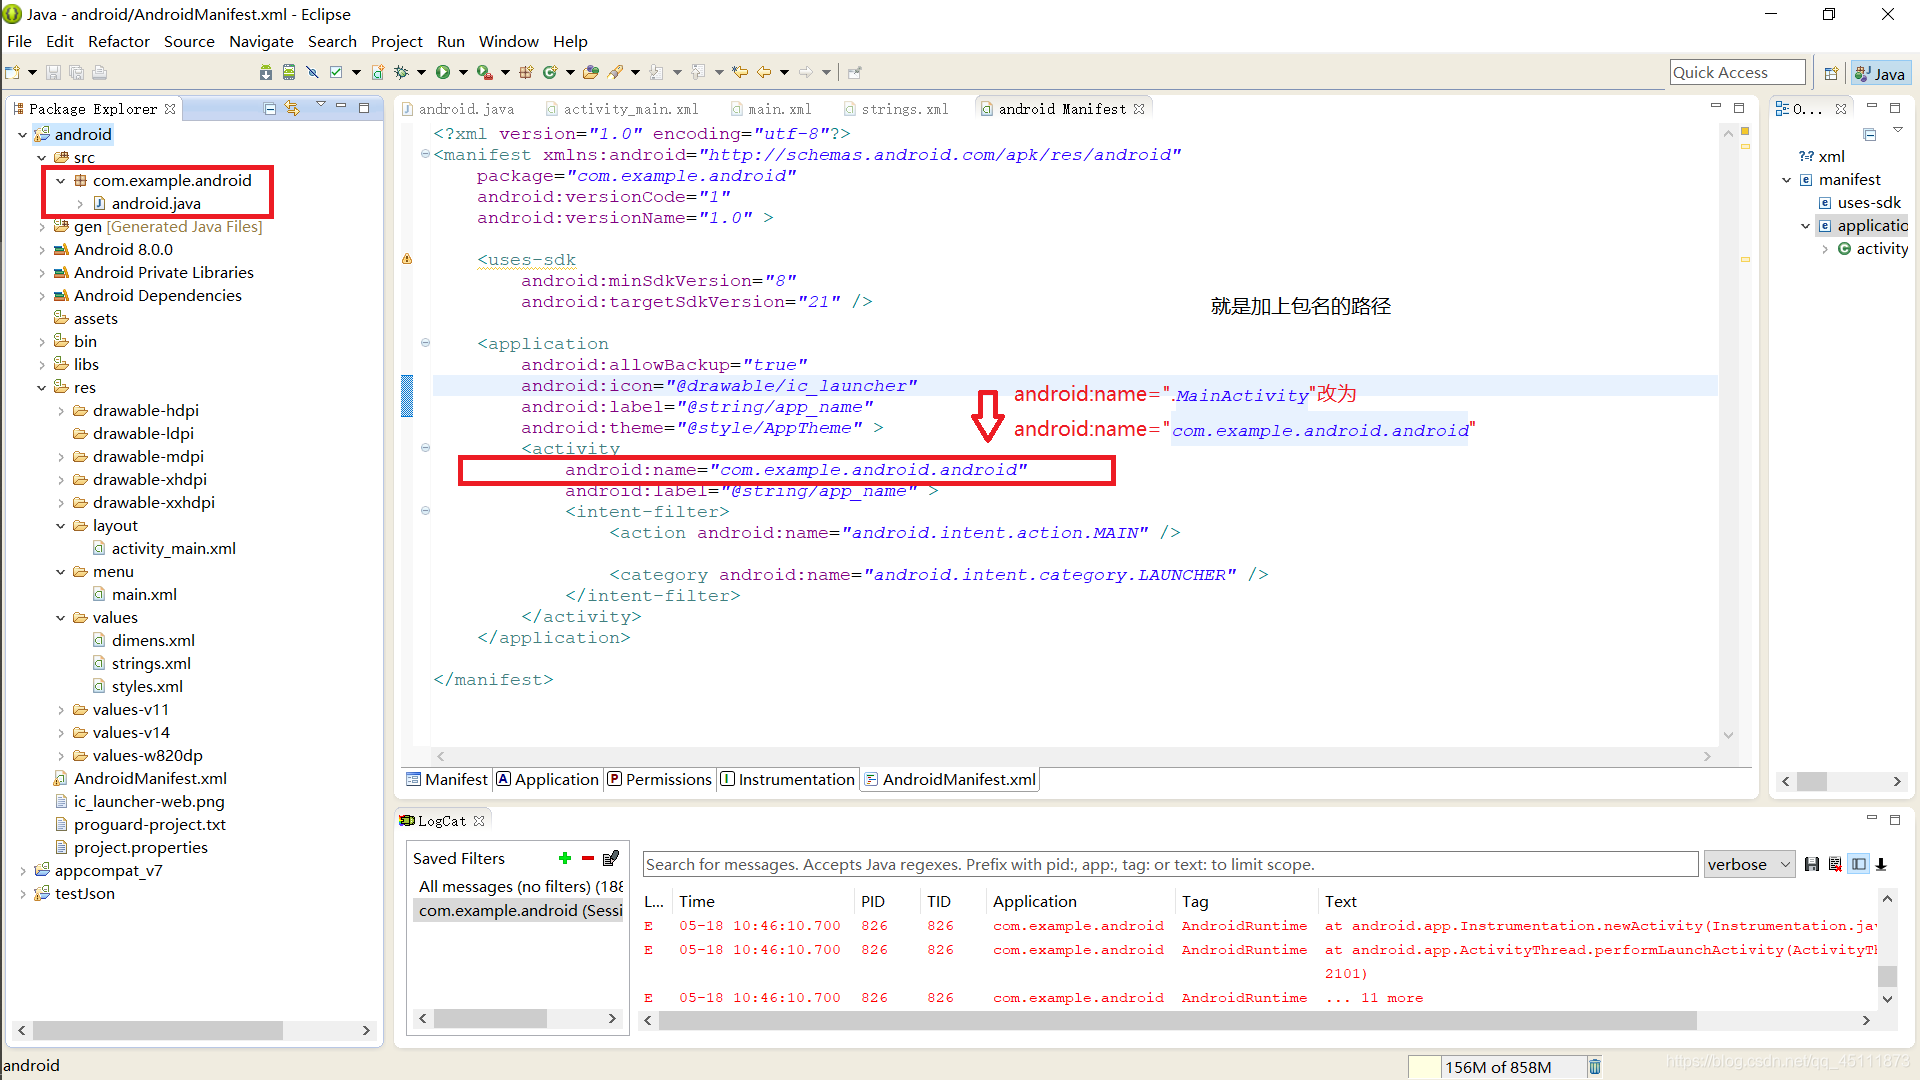1920x1080 pixels.
Task: Clear the LogCat log
Action: pos(1835,865)
